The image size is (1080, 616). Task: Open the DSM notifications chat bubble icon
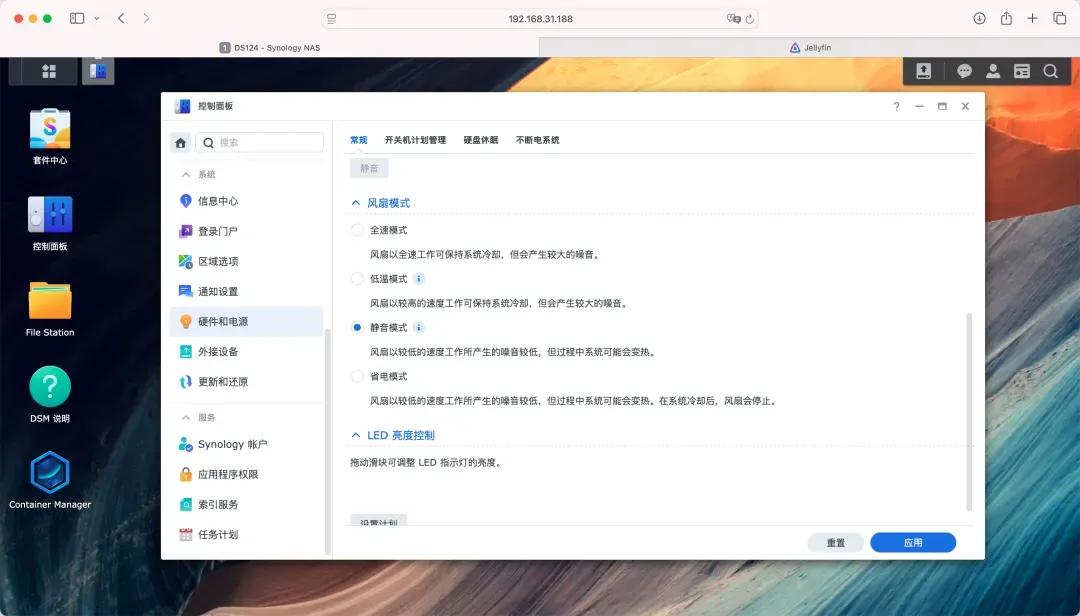(x=964, y=71)
